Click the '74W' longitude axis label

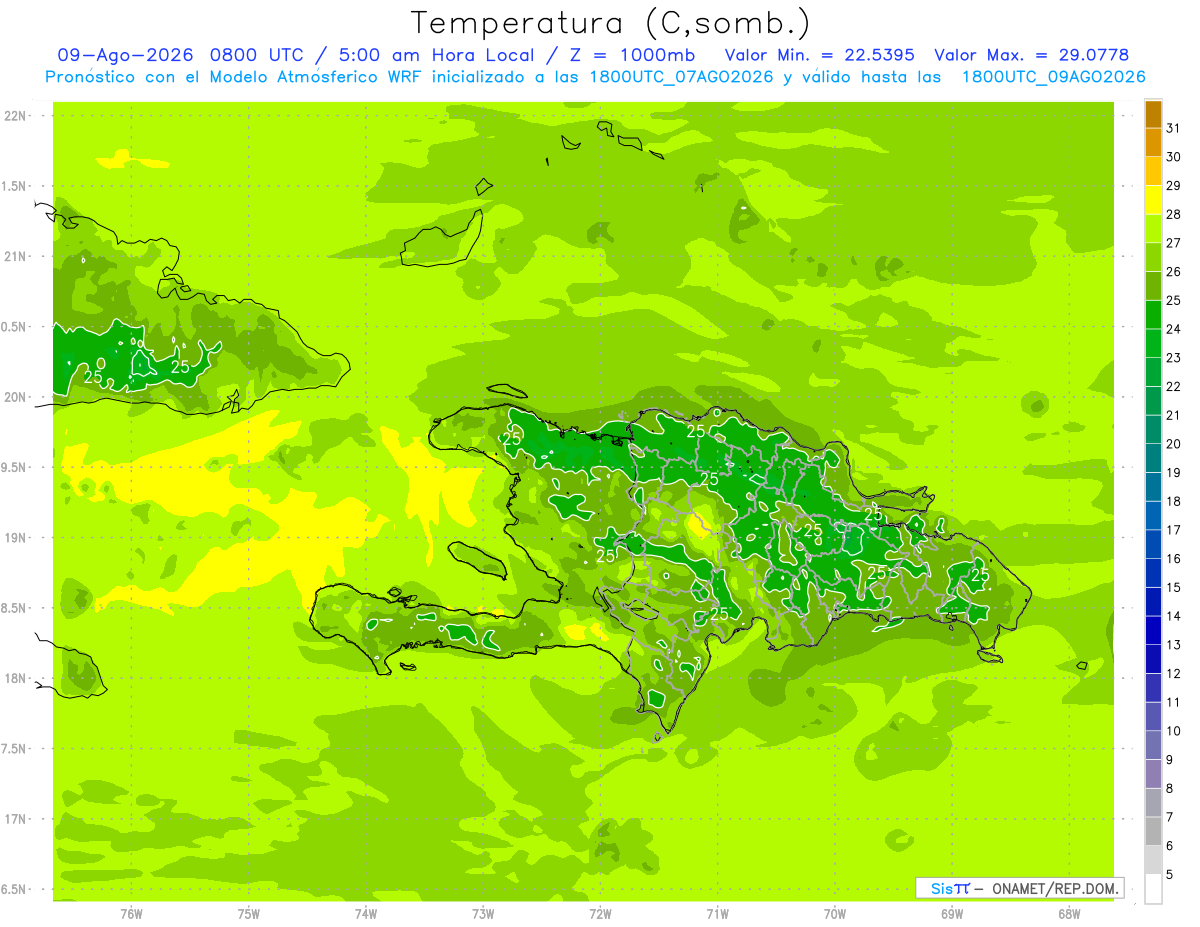click(366, 913)
